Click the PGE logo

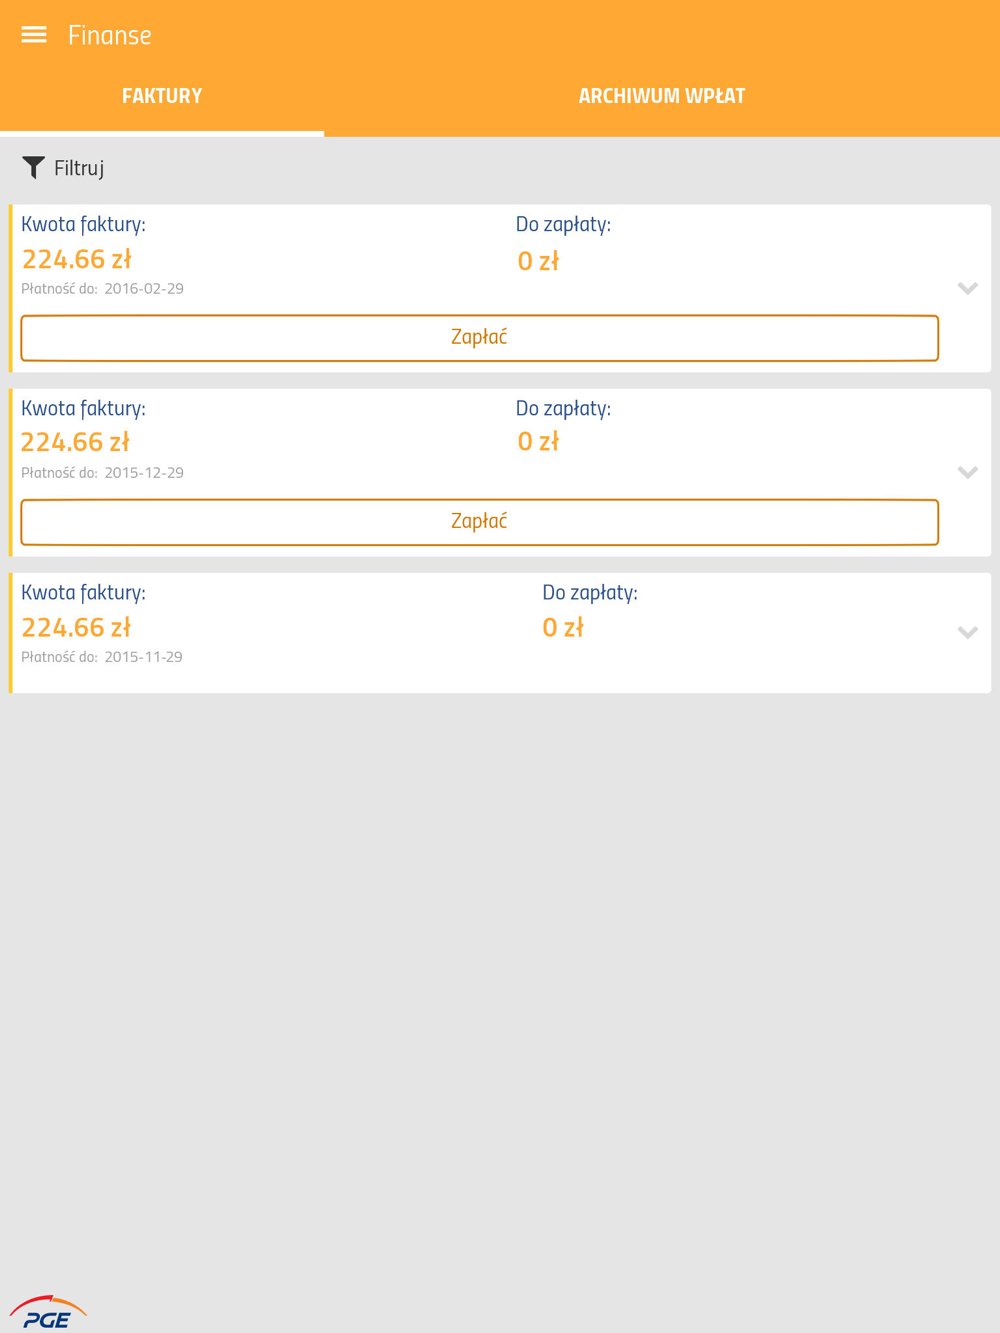coord(48,1313)
